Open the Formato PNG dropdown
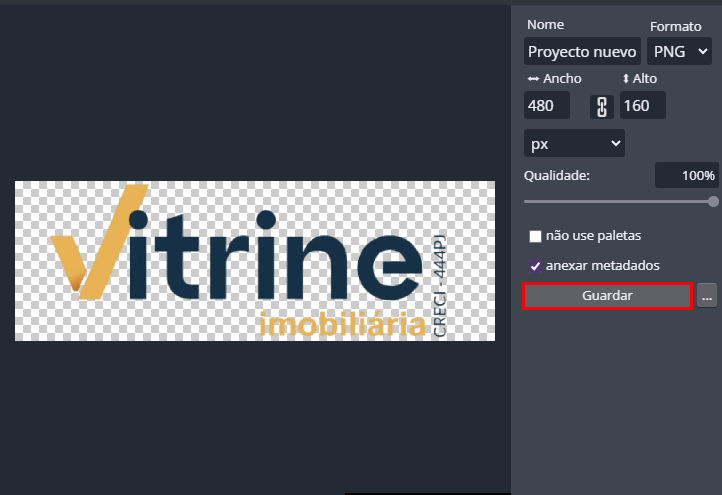 pos(680,51)
